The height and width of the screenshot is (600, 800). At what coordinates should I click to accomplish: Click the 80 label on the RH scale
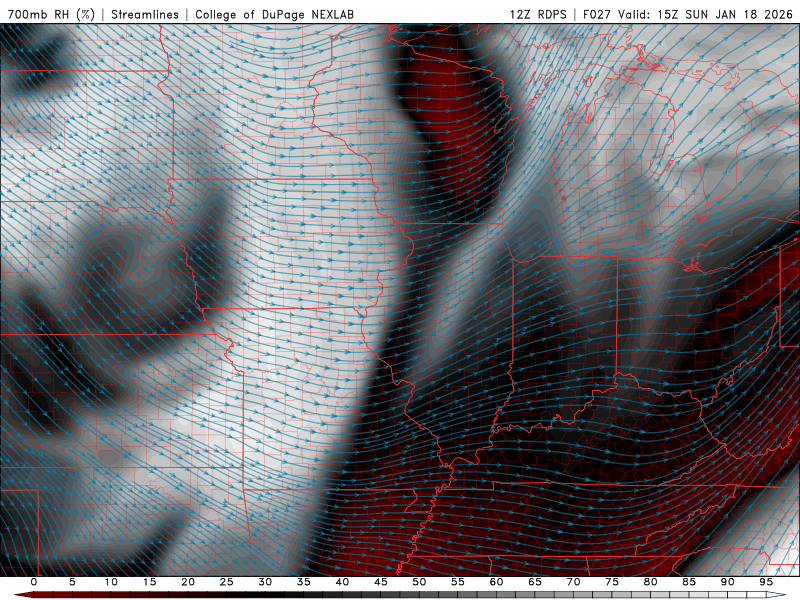click(x=650, y=582)
